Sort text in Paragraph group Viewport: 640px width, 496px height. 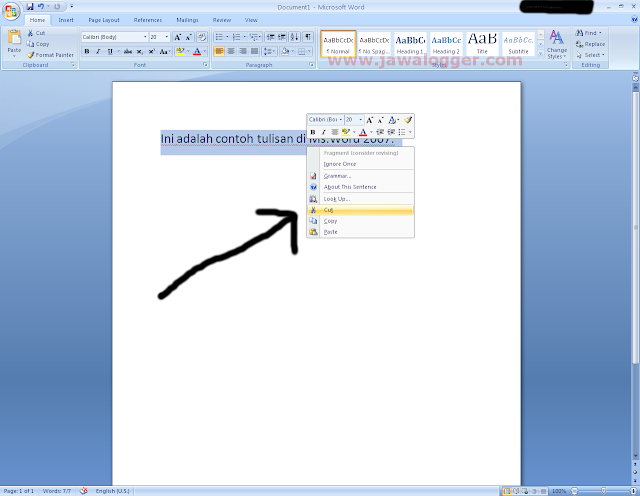[295, 37]
